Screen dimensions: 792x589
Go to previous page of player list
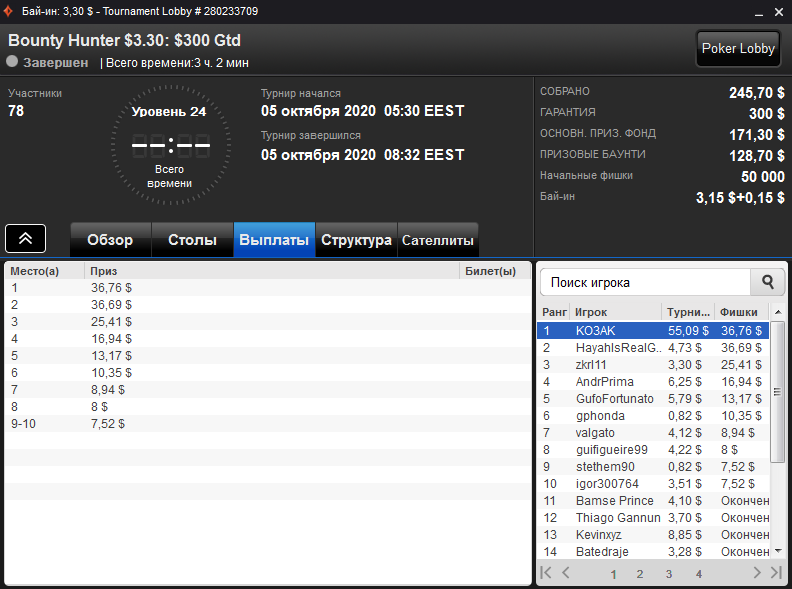566,572
